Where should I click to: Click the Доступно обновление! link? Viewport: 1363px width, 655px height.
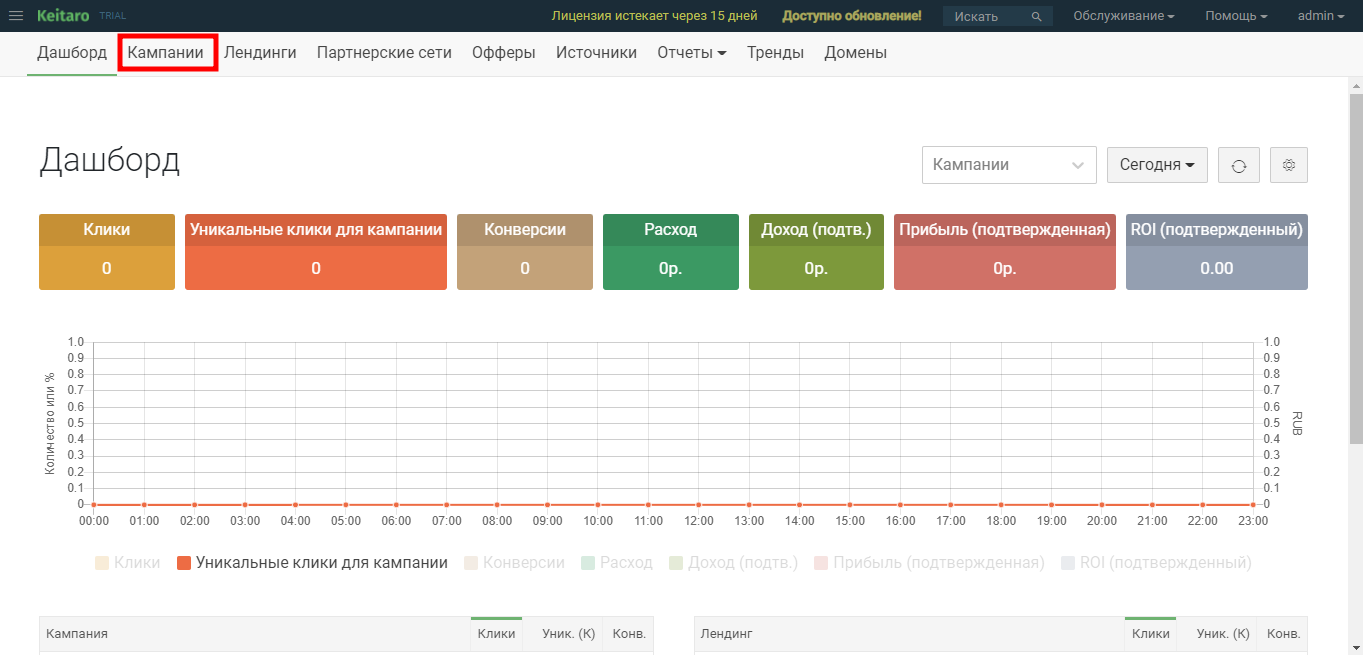tap(851, 16)
